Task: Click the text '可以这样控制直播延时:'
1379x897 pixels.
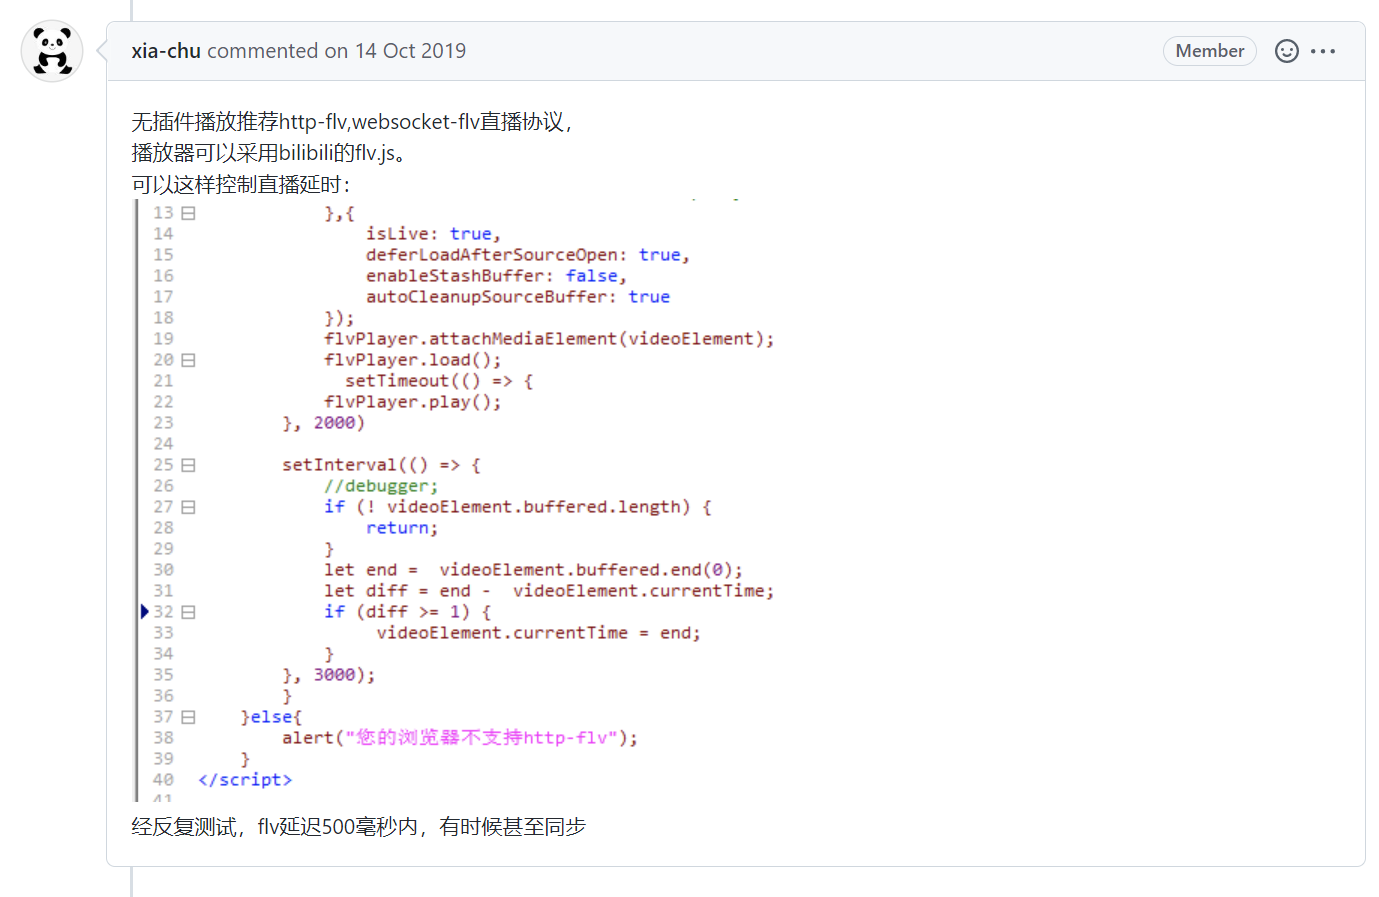Action: pyautogui.click(x=241, y=185)
